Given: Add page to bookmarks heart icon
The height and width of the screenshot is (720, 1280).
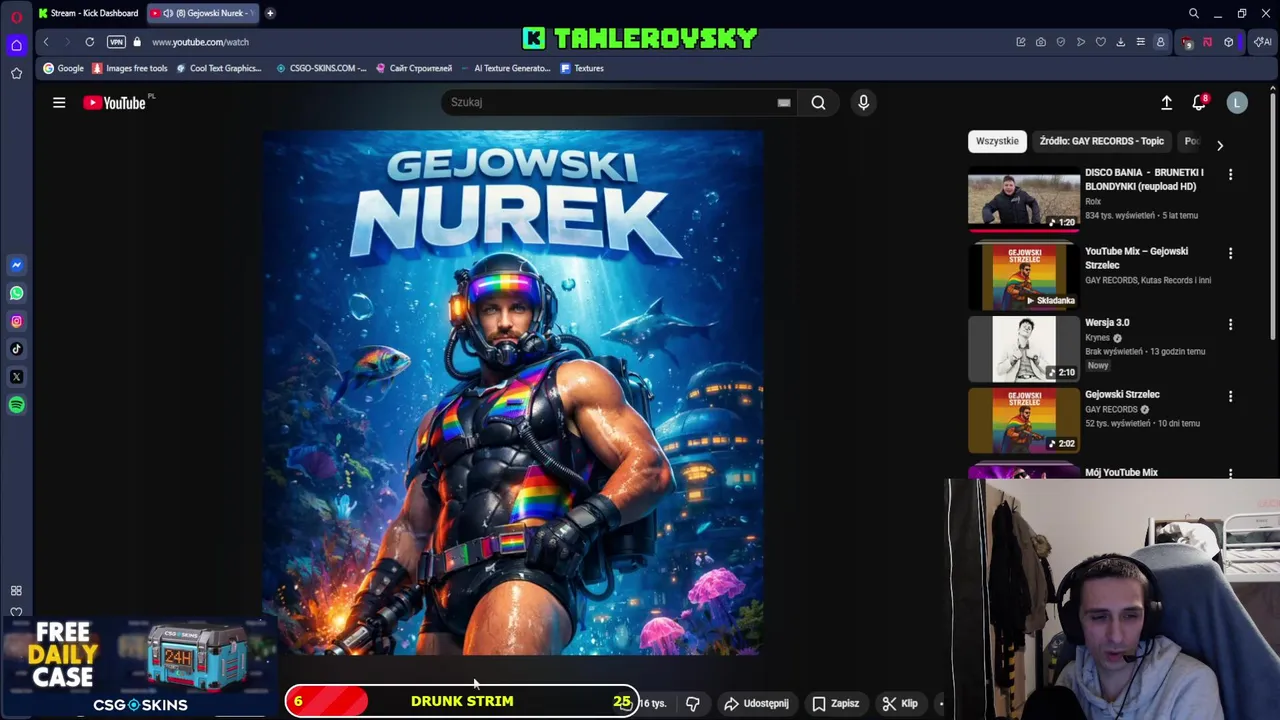Looking at the screenshot, I should (1101, 42).
